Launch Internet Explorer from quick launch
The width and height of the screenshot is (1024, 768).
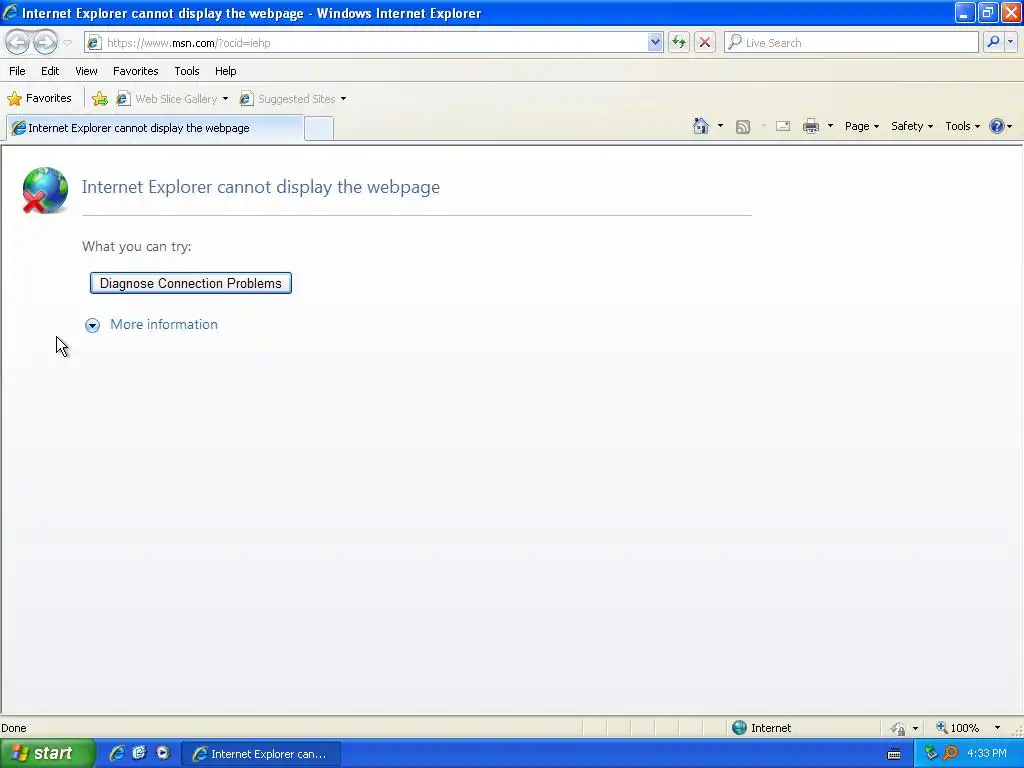117,753
